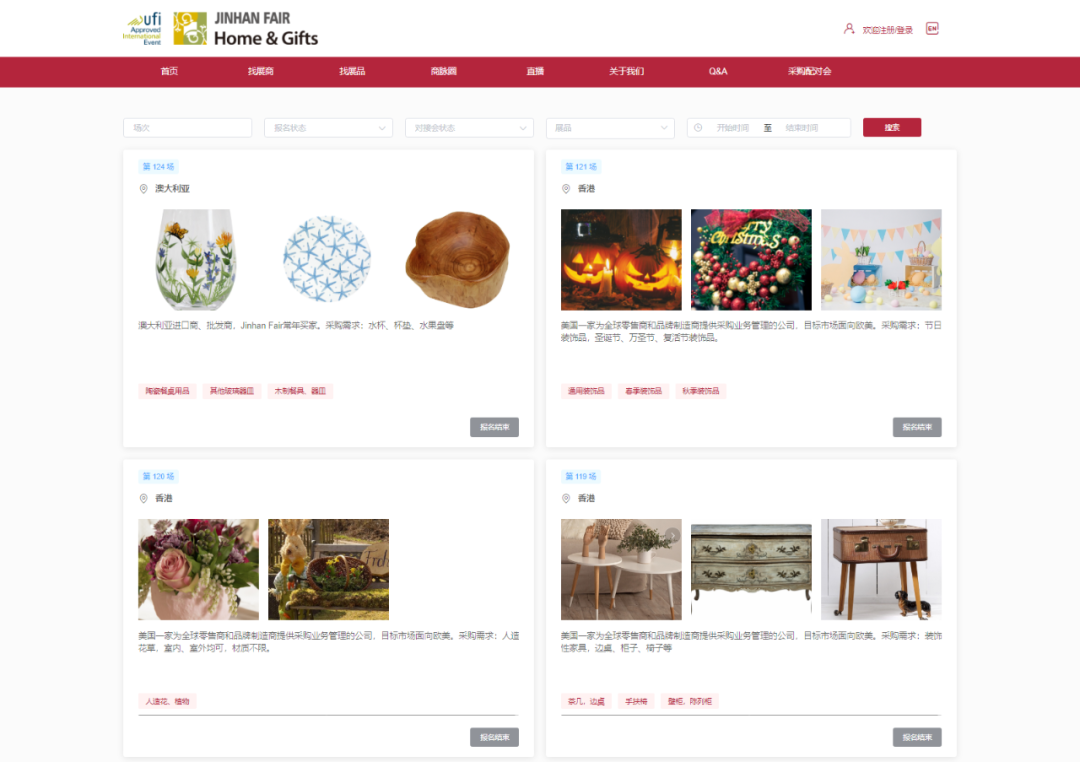Click the clock icon in date range field
The width and height of the screenshot is (1080, 762).
click(x=698, y=127)
